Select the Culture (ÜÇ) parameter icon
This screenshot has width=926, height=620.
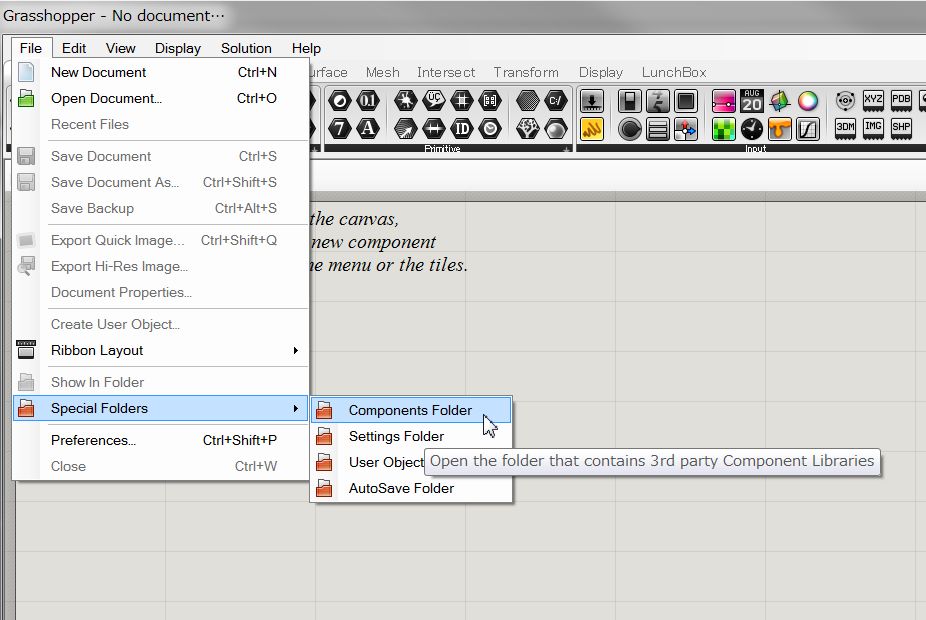[x=433, y=101]
